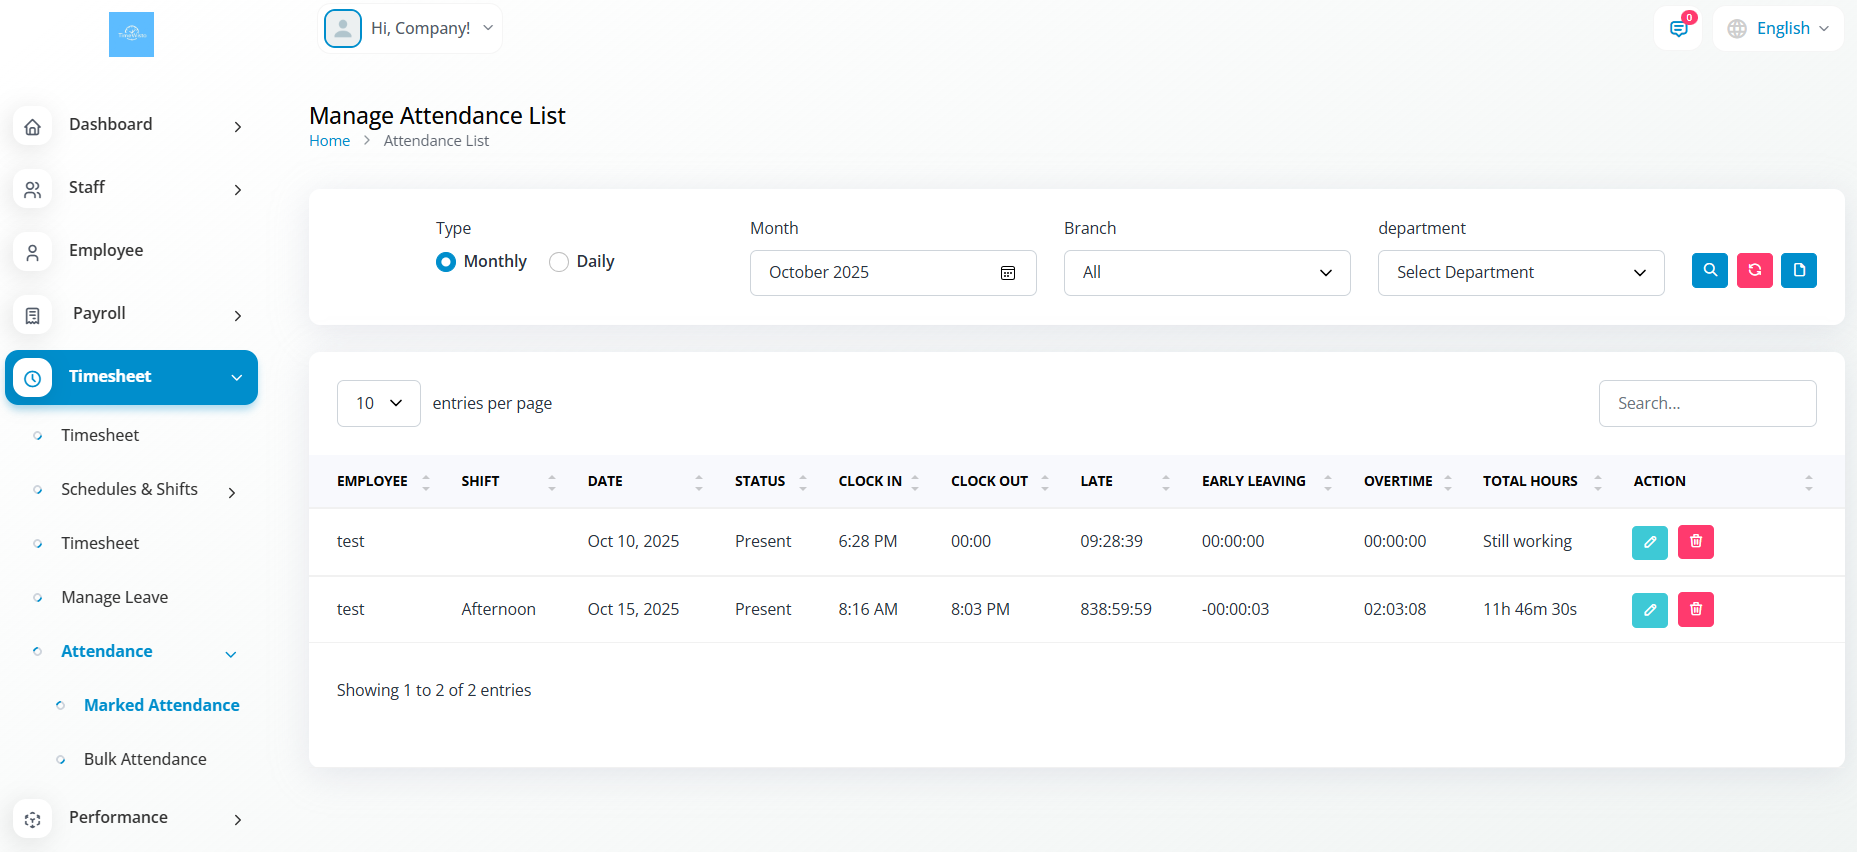Click the Home breadcrumb link

329,141
